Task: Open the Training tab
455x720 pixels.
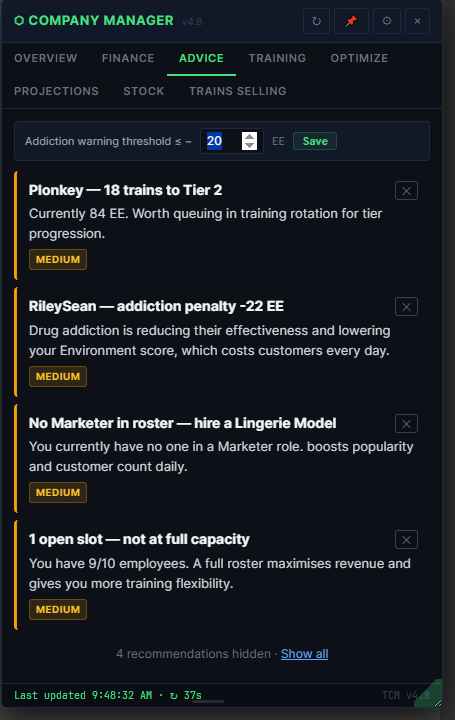Action: click(277, 58)
